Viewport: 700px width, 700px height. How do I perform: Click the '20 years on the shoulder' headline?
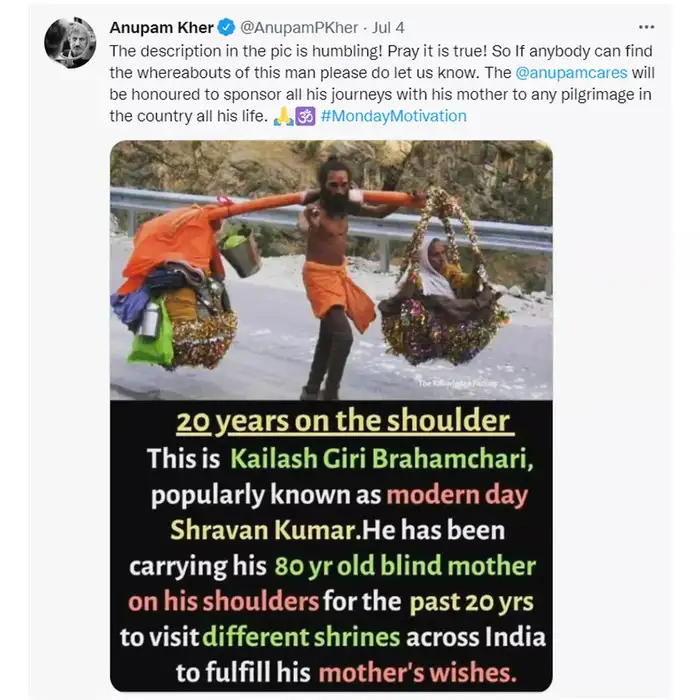343,421
